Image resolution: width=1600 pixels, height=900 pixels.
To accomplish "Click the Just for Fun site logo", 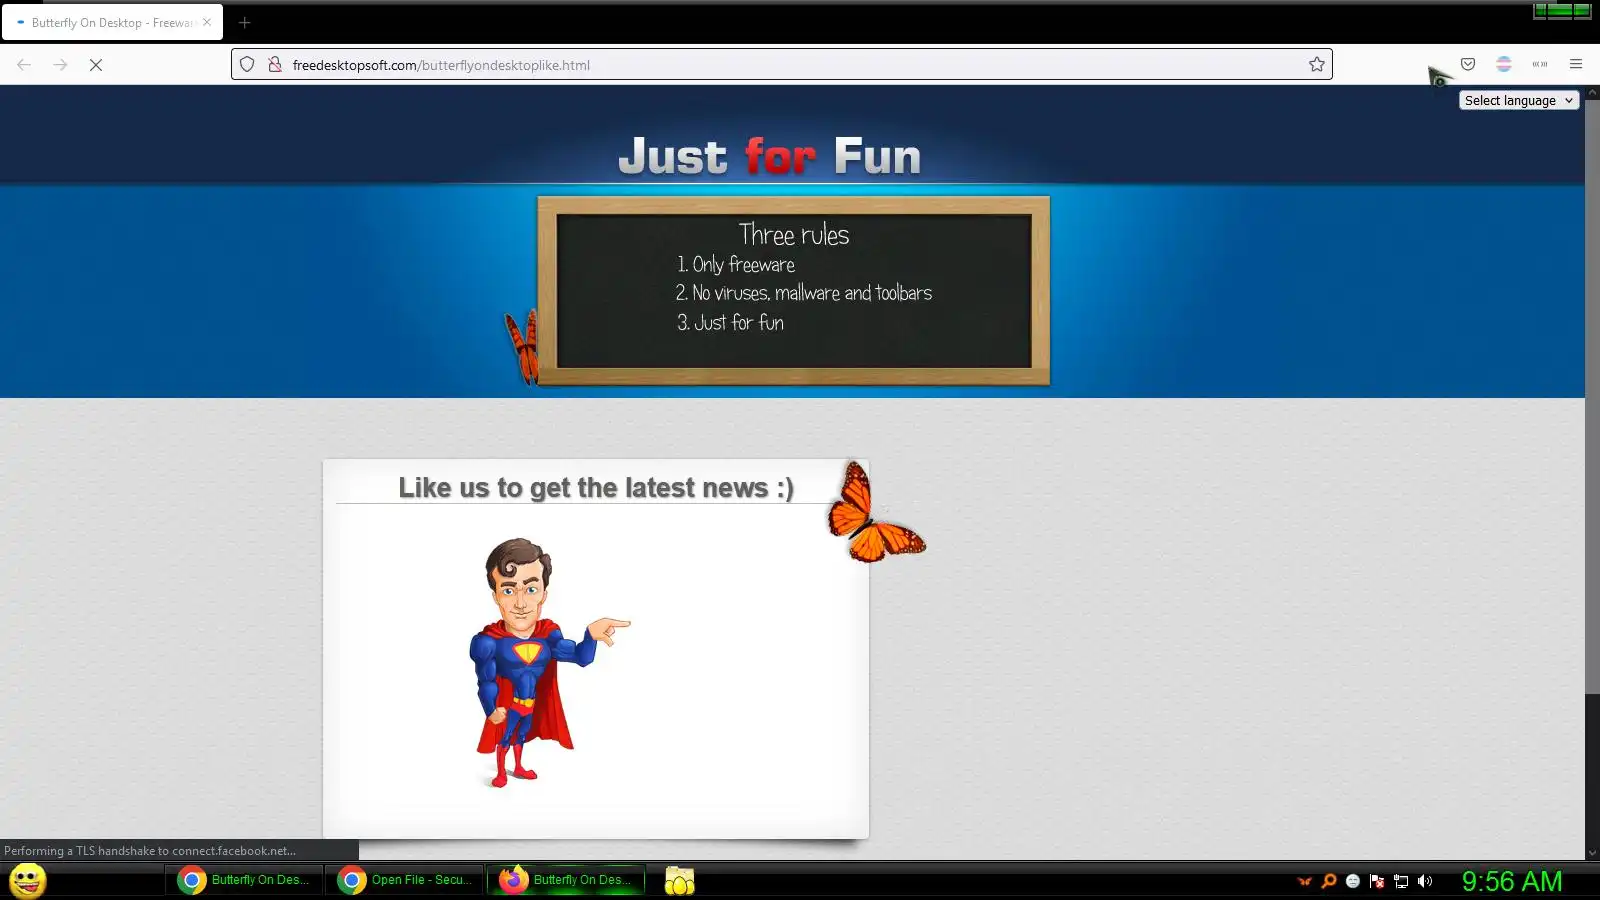I will 770,157.
